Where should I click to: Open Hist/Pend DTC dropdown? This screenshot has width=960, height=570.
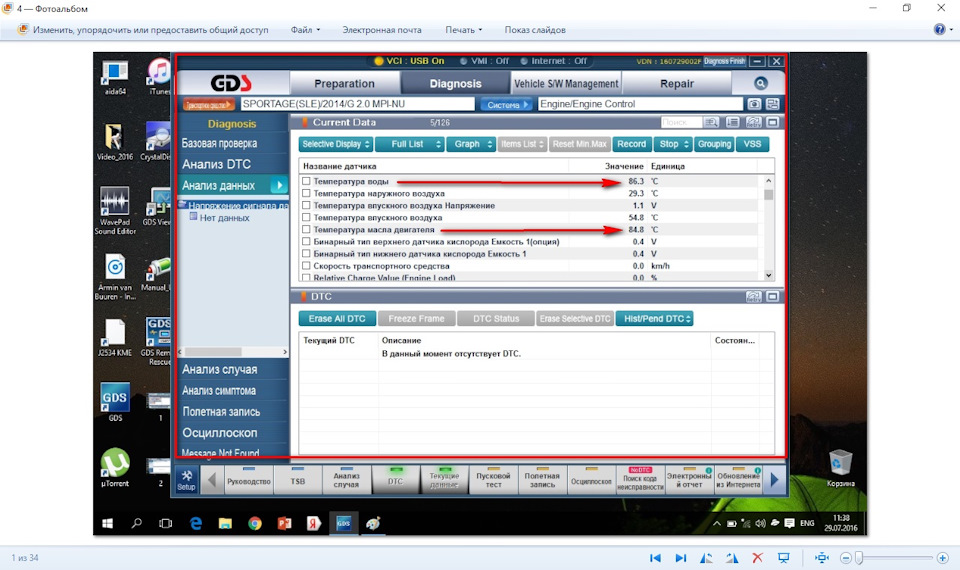point(654,318)
